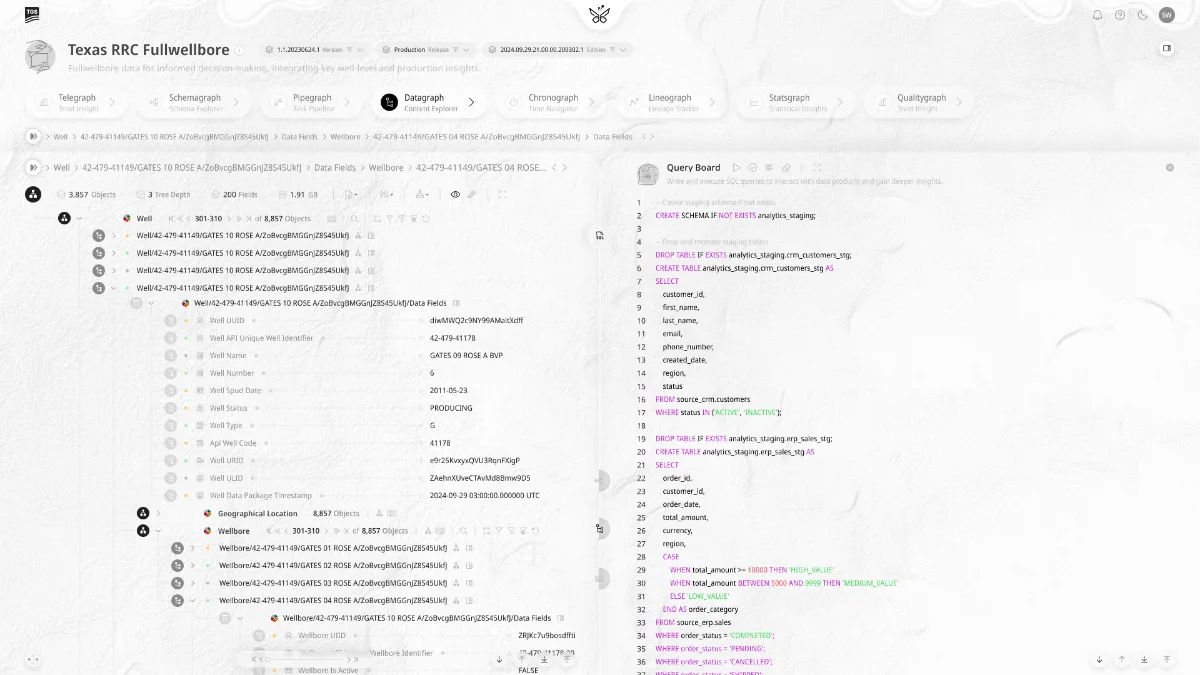Image resolution: width=1200 pixels, height=675 pixels.
Task: Open the hierarchy dropdown in Datagraph toolbar
Action: point(422,194)
